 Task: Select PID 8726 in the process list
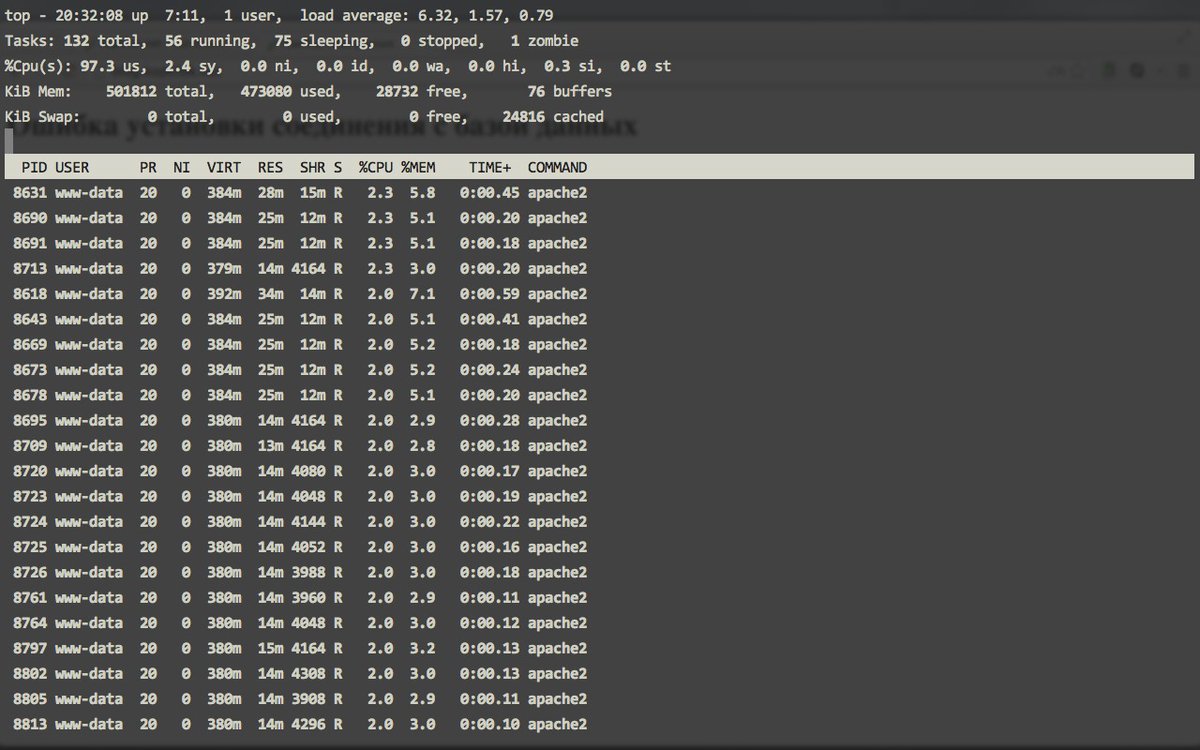coord(30,572)
